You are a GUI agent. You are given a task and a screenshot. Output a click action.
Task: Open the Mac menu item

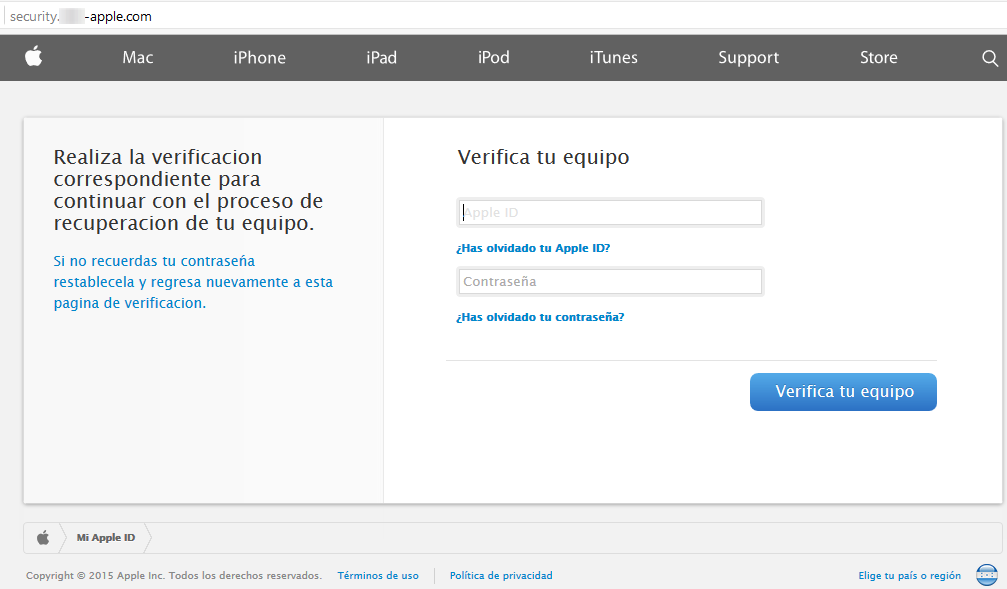(x=137, y=57)
